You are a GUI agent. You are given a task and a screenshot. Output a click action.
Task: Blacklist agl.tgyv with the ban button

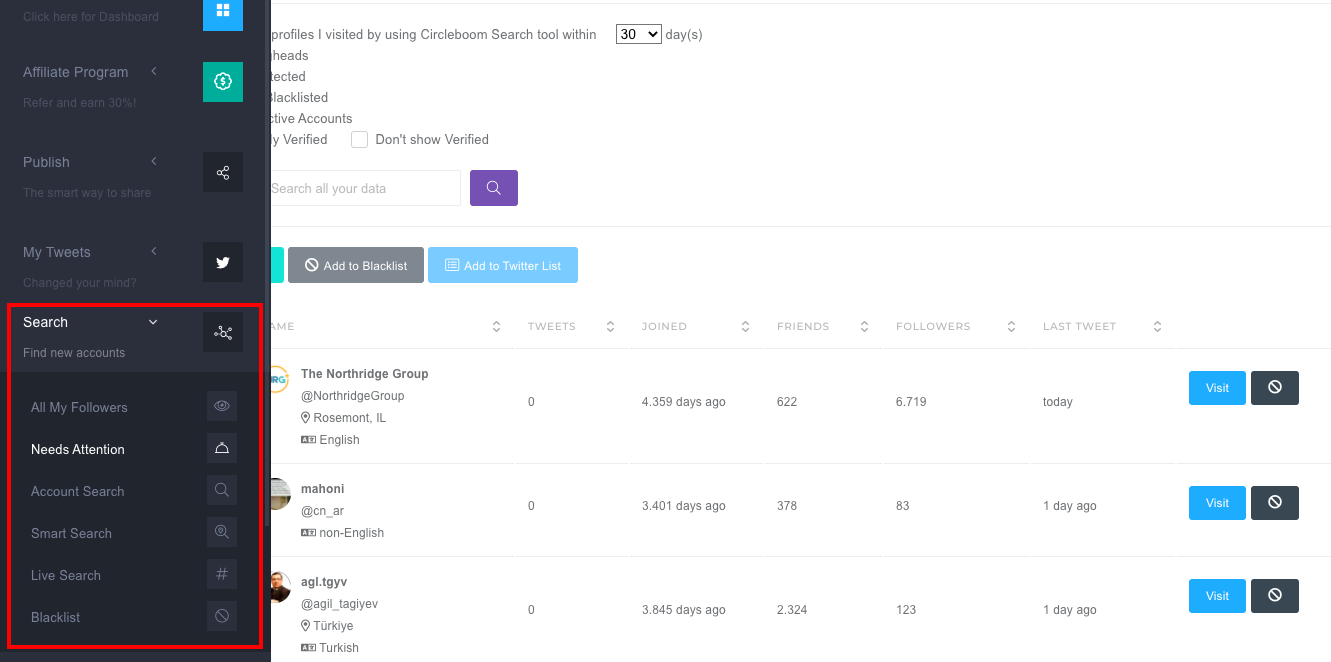click(x=1275, y=596)
